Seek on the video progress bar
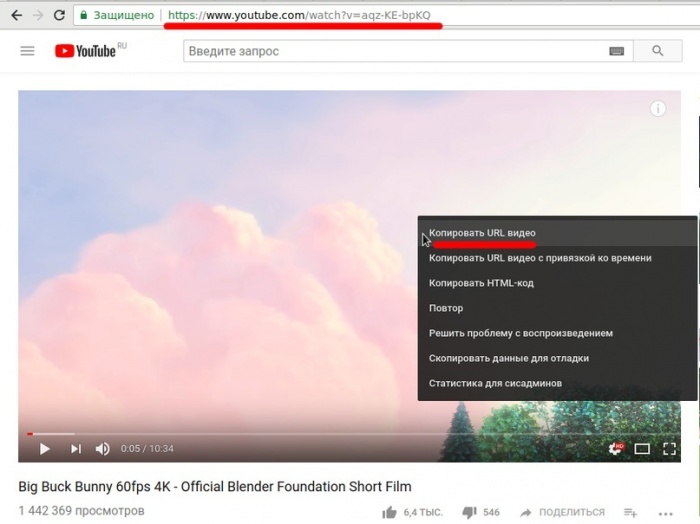The image size is (700, 524). click(349, 433)
